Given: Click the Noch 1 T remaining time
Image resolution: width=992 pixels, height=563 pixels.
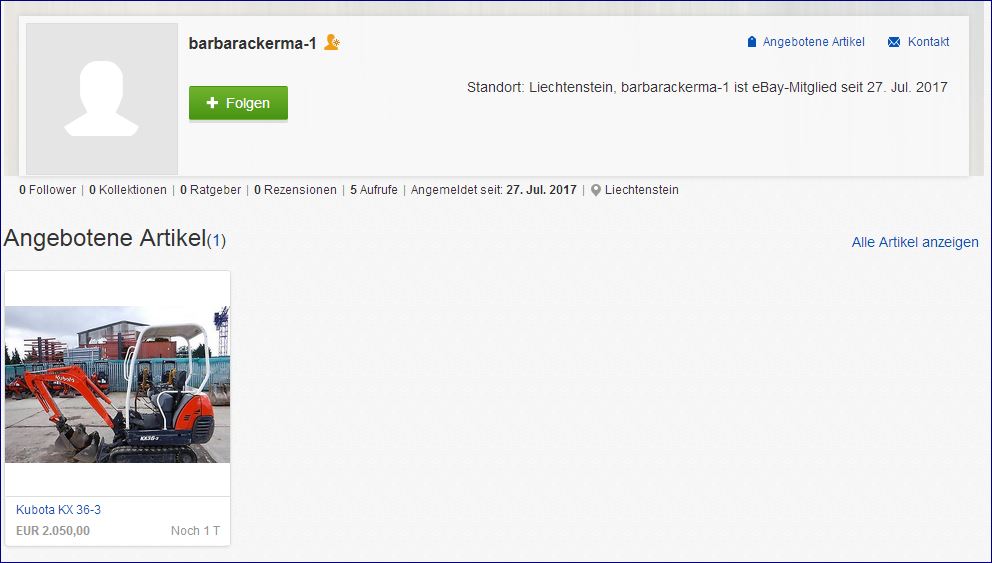Looking at the screenshot, I should tap(195, 531).
